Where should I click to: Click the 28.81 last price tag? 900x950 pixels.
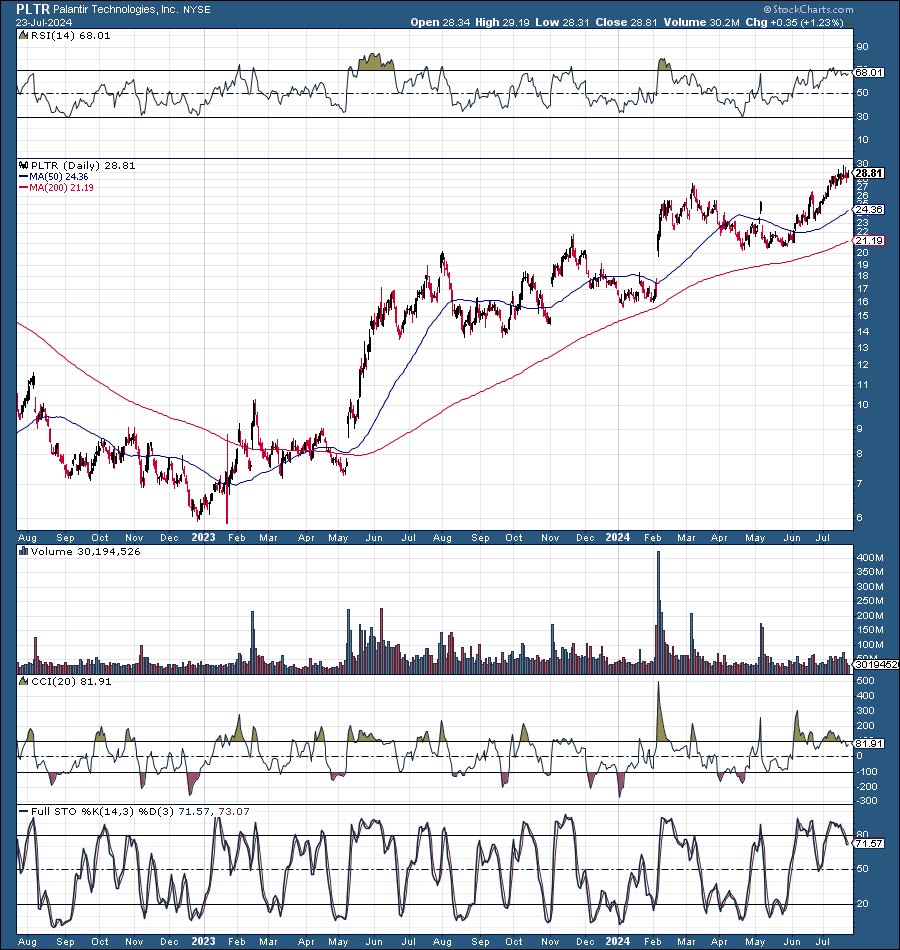coord(869,173)
